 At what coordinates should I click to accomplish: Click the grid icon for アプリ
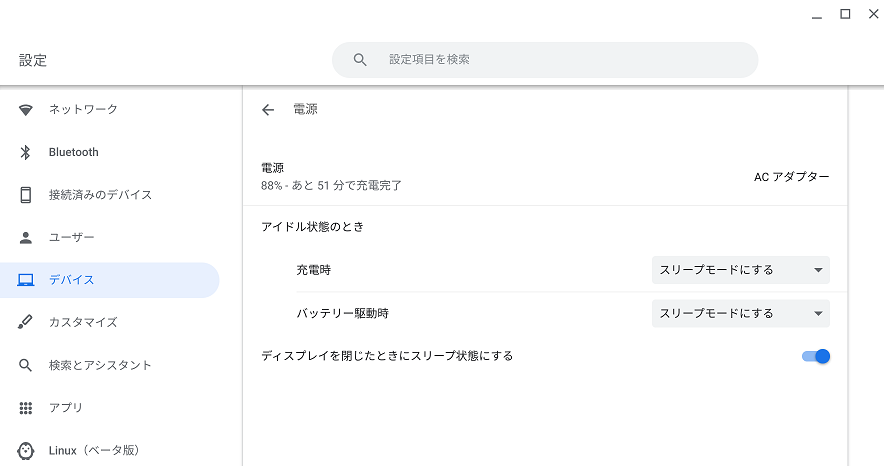(x=25, y=407)
